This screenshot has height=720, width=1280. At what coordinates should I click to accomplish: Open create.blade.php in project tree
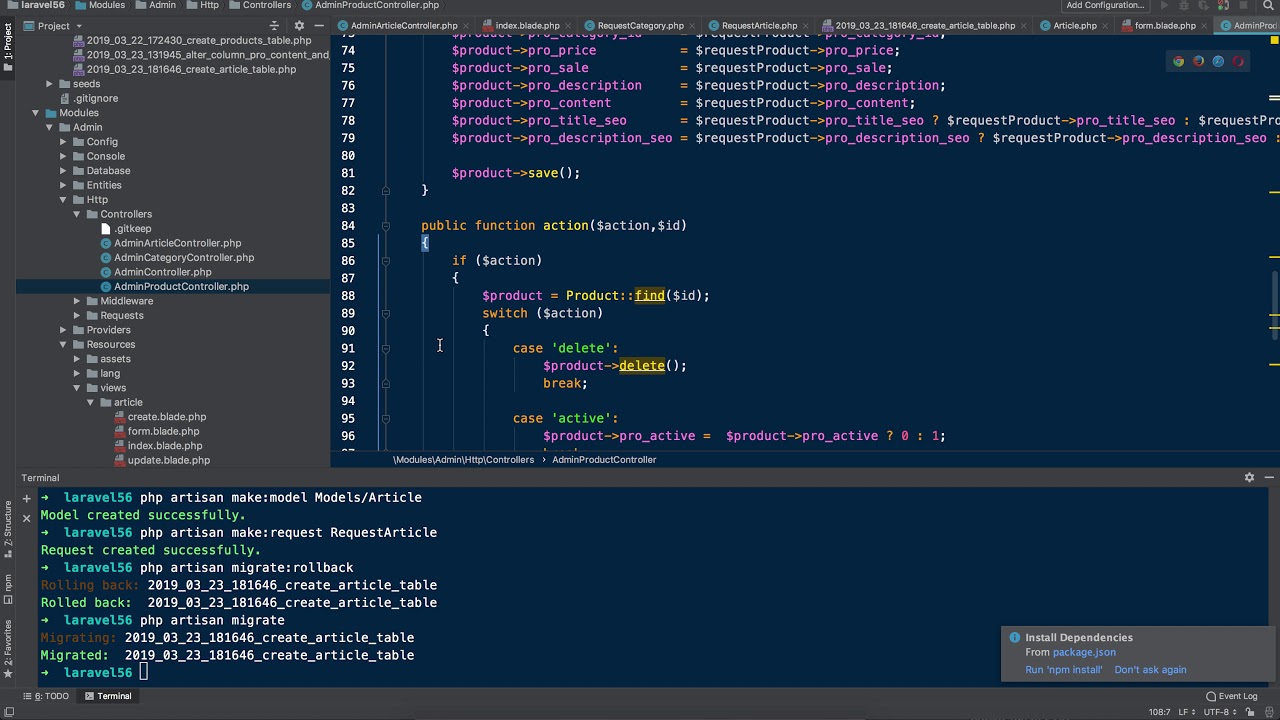[167, 417]
